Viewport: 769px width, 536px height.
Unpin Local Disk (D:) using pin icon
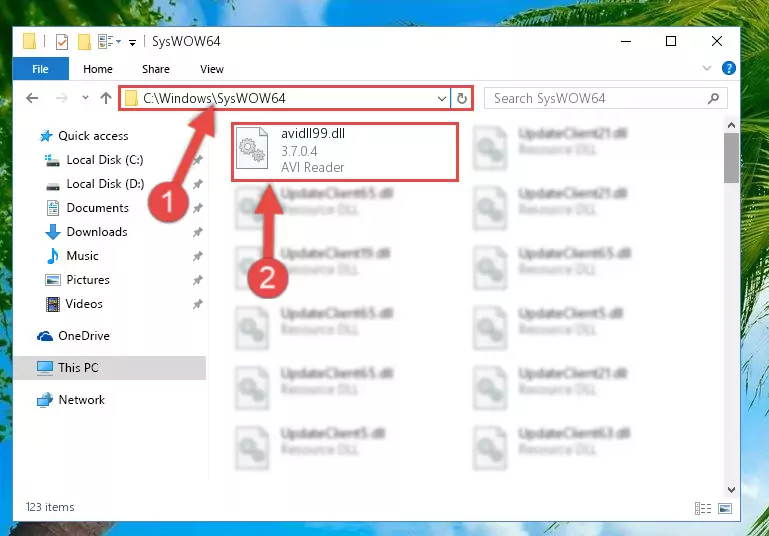(x=197, y=184)
